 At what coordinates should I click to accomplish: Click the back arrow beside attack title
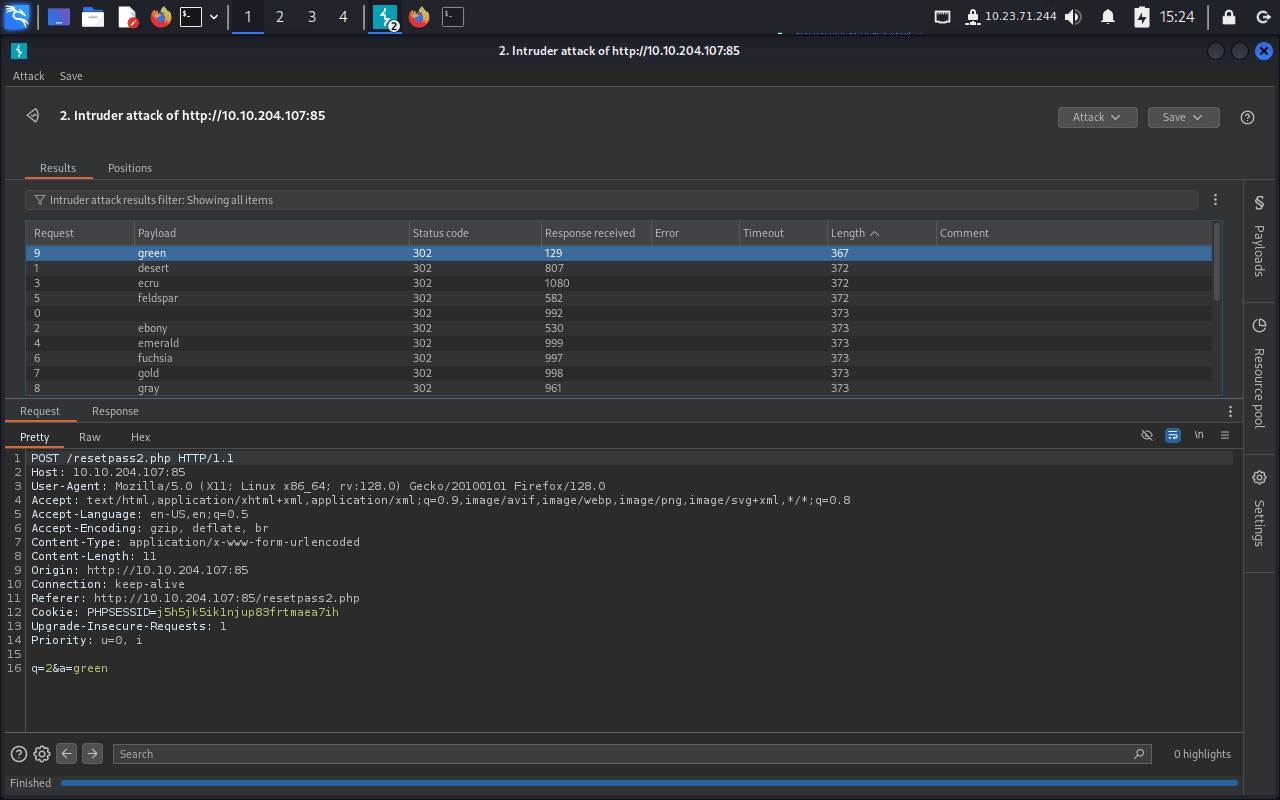pyautogui.click(x=33, y=116)
